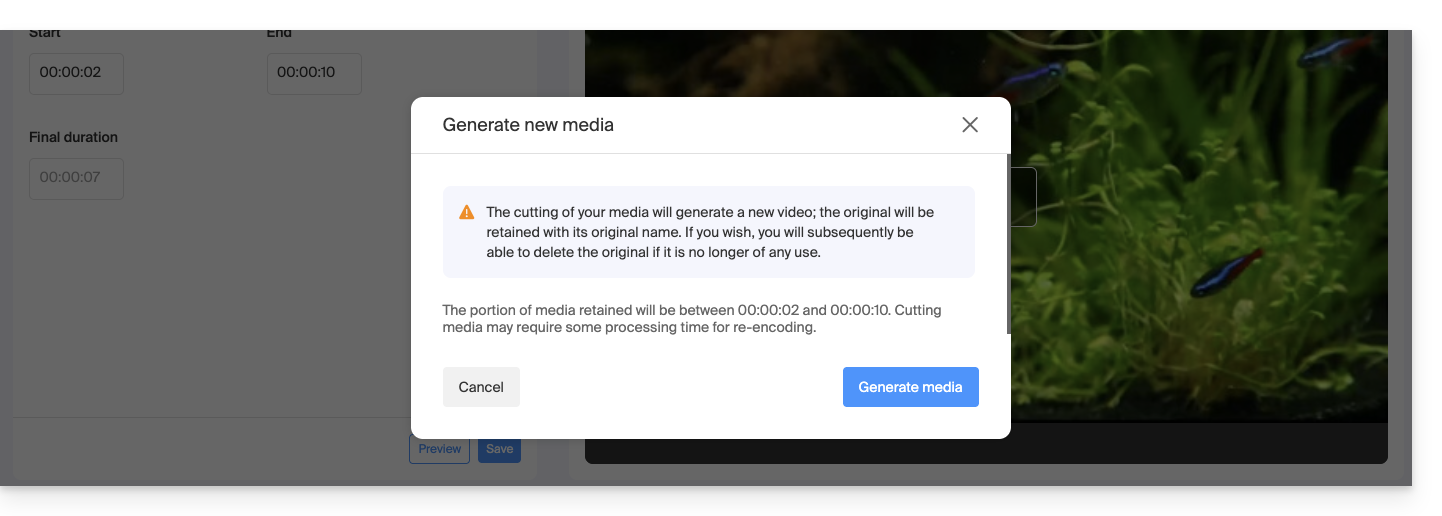This screenshot has width=1442, height=516.
Task: Click the "Generate new media" dialog title
Action: 528,125
